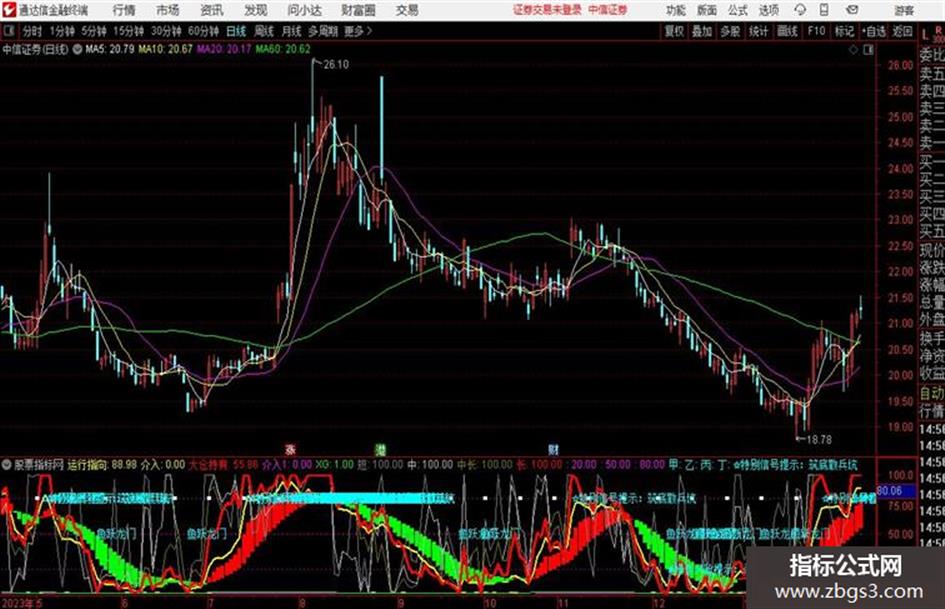Click the 中信证券 broker link
Image resolution: width=945 pixels, height=609 pixels.
[608, 10]
